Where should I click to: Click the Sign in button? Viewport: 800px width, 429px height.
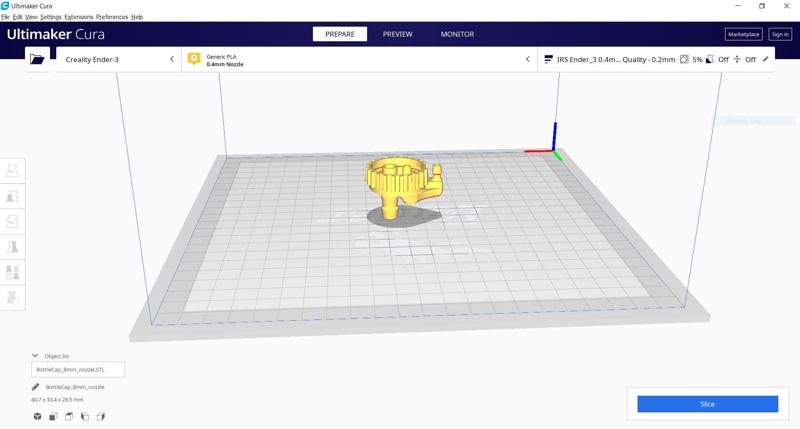780,34
